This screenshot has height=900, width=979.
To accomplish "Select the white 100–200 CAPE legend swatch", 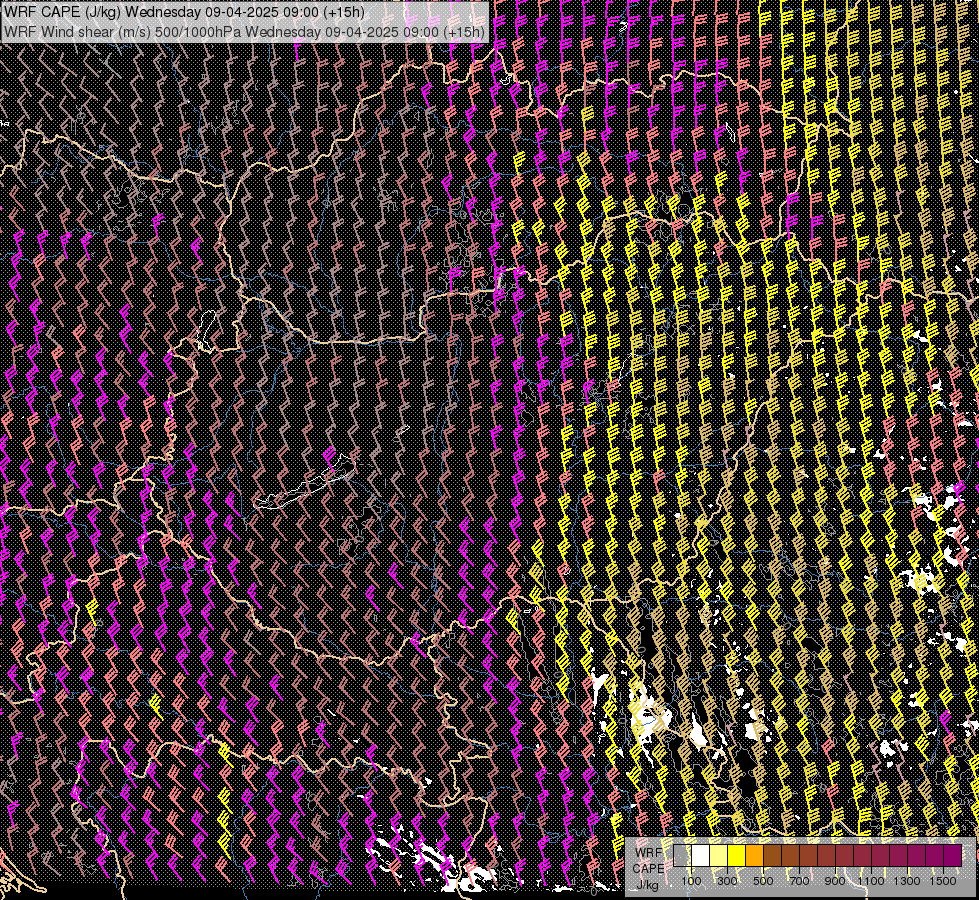I will pos(701,856).
